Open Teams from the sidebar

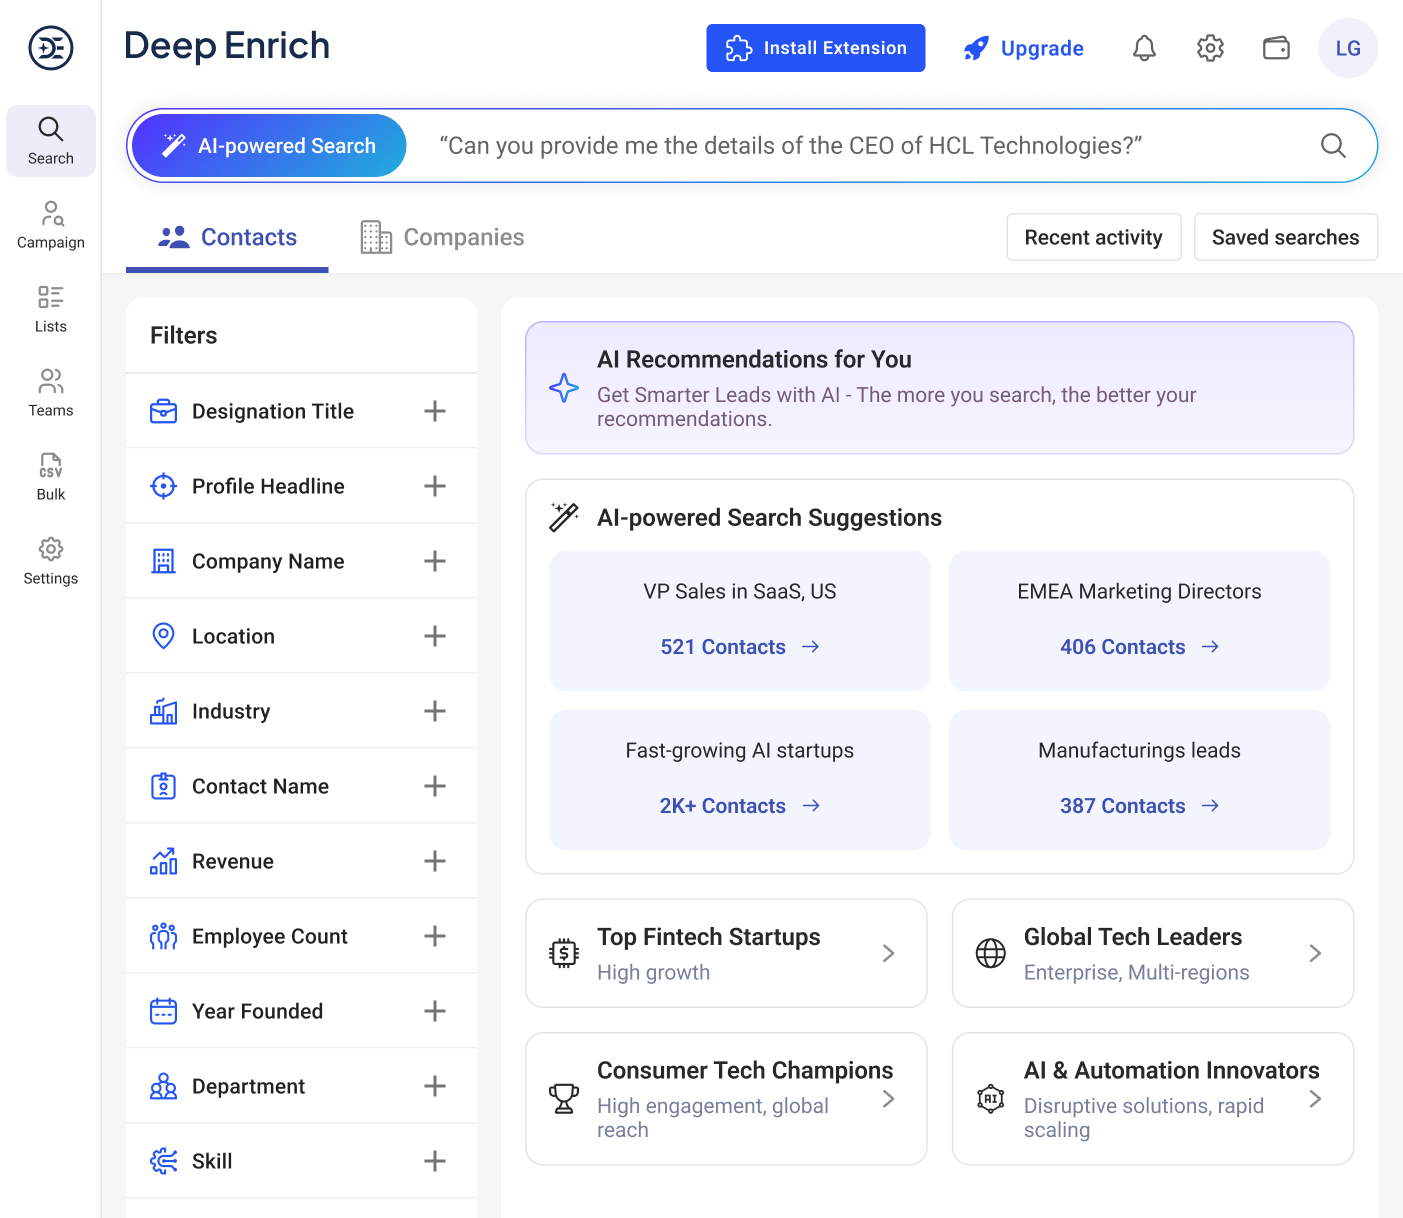coord(51,393)
